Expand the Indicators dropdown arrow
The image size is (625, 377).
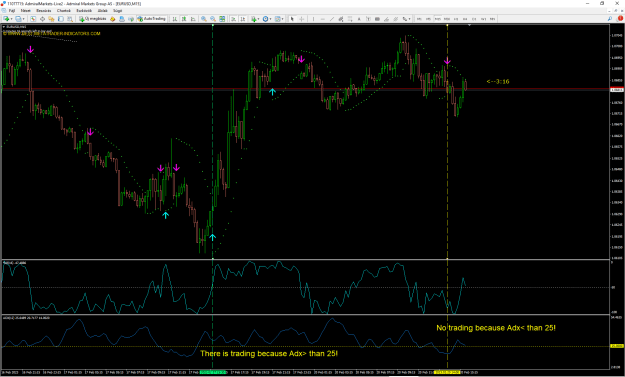259,19
